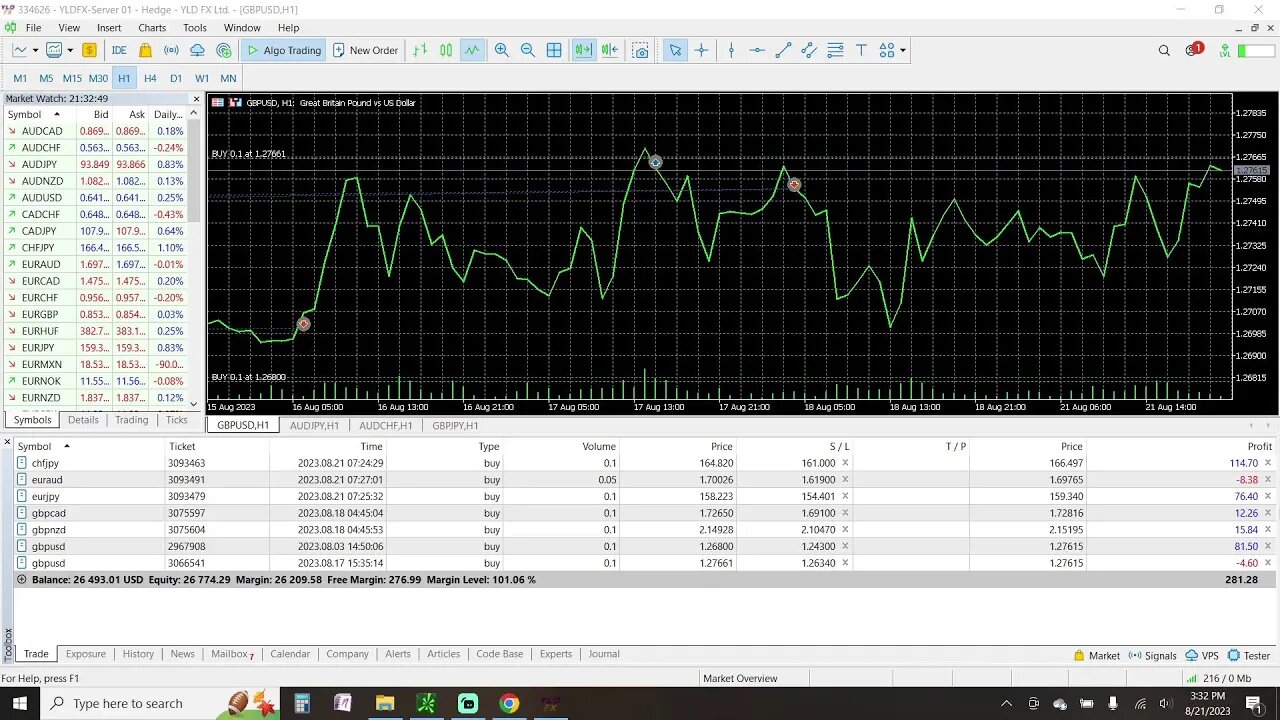This screenshot has width=1280, height=720.
Task: Expand balance summary row icon
Action: point(22,580)
